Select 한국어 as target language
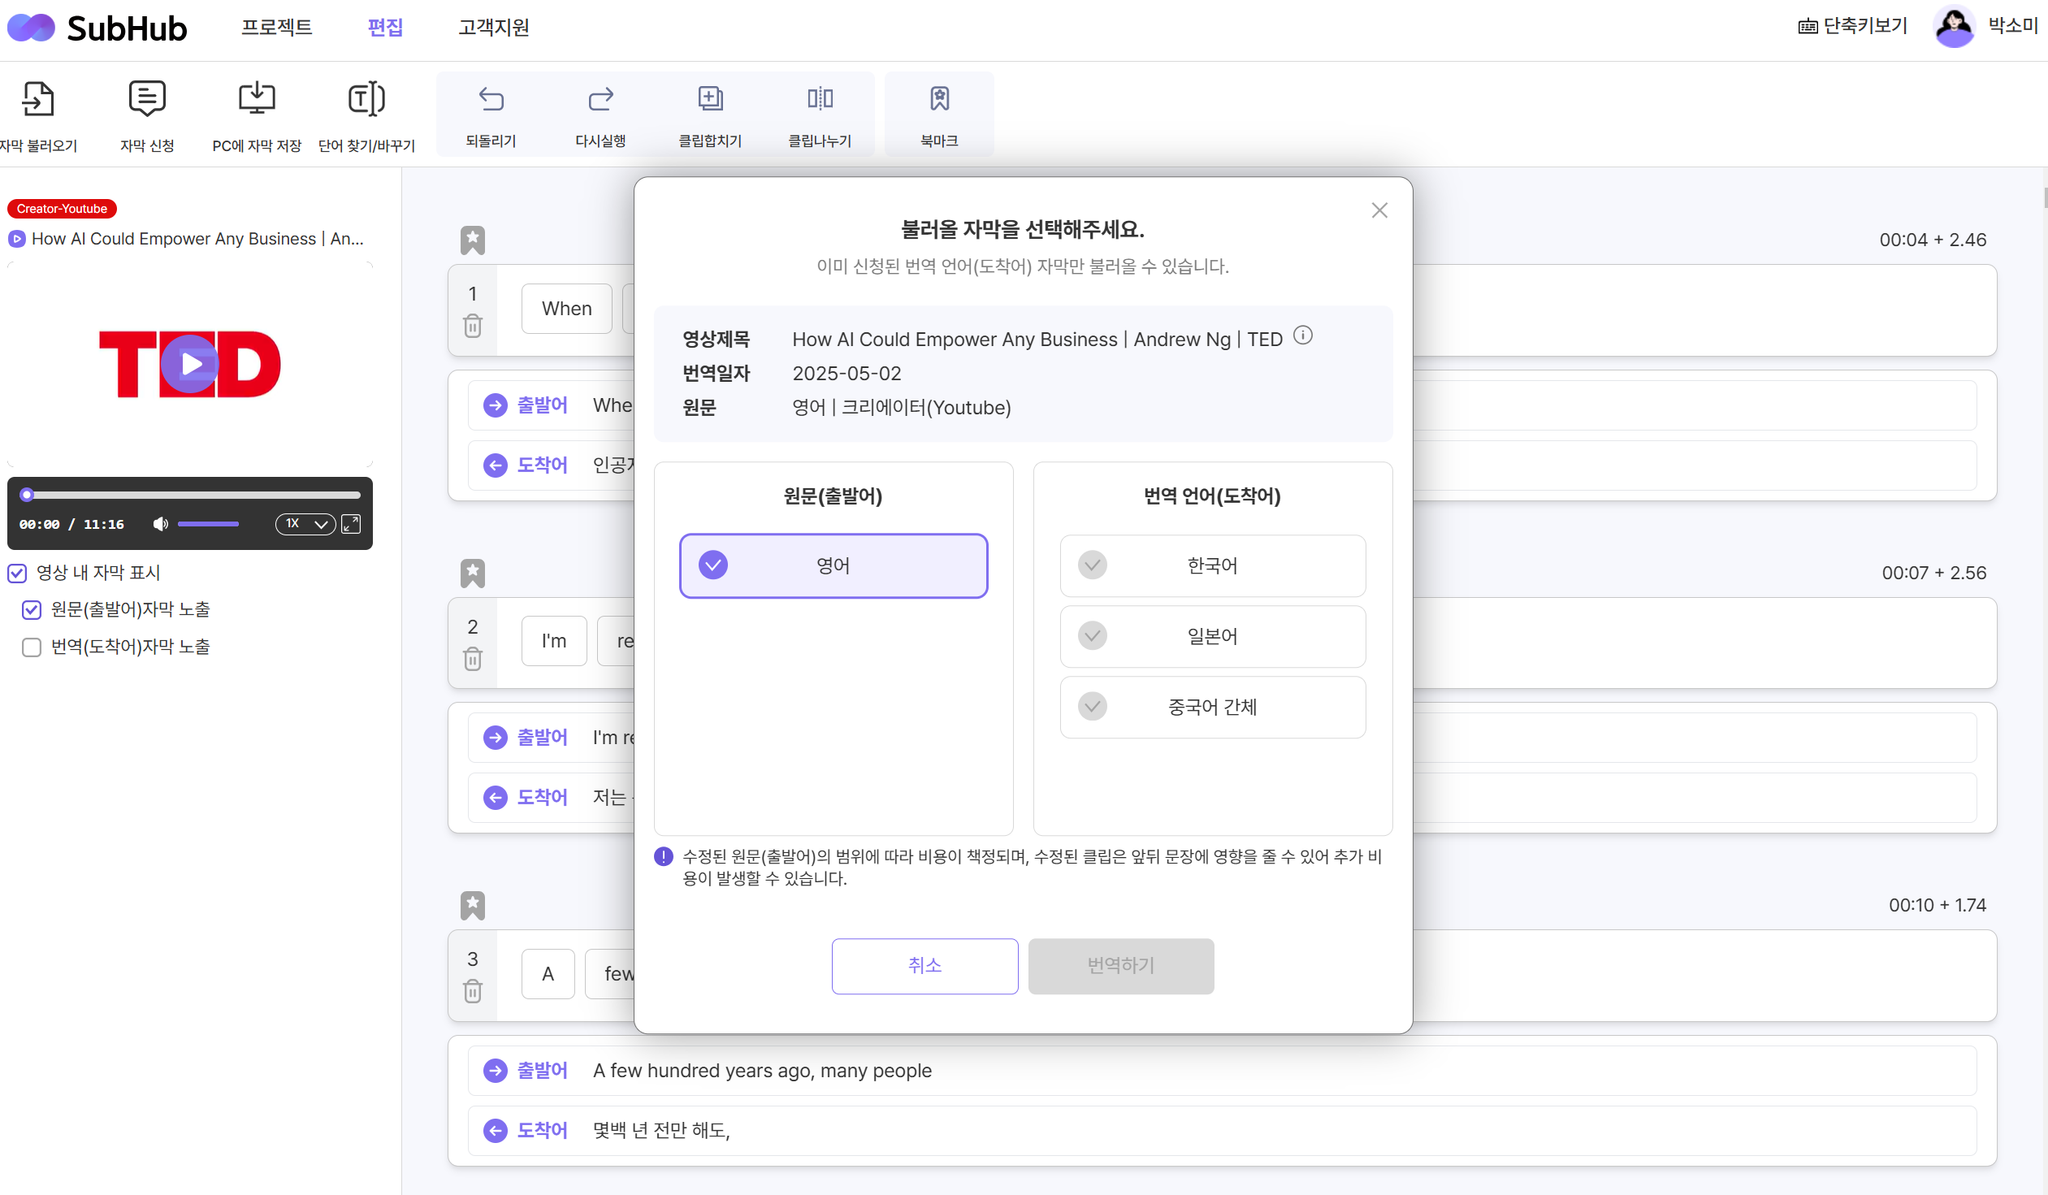The image size is (2048, 1195). point(1213,566)
